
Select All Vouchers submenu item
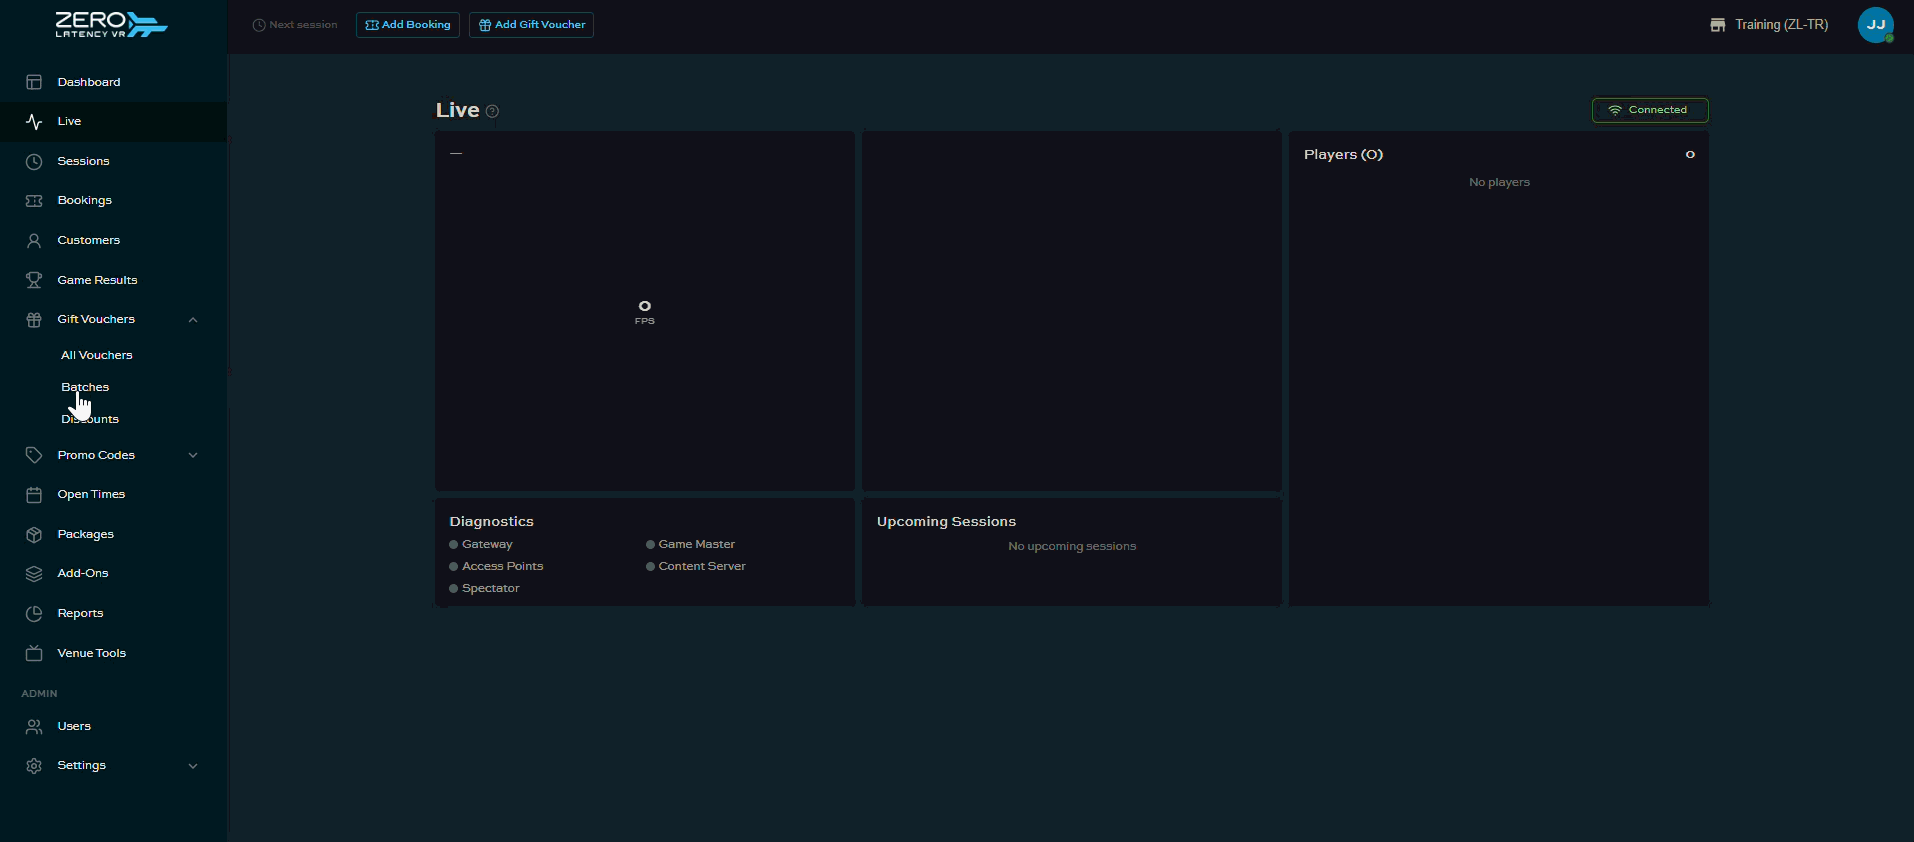(97, 355)
